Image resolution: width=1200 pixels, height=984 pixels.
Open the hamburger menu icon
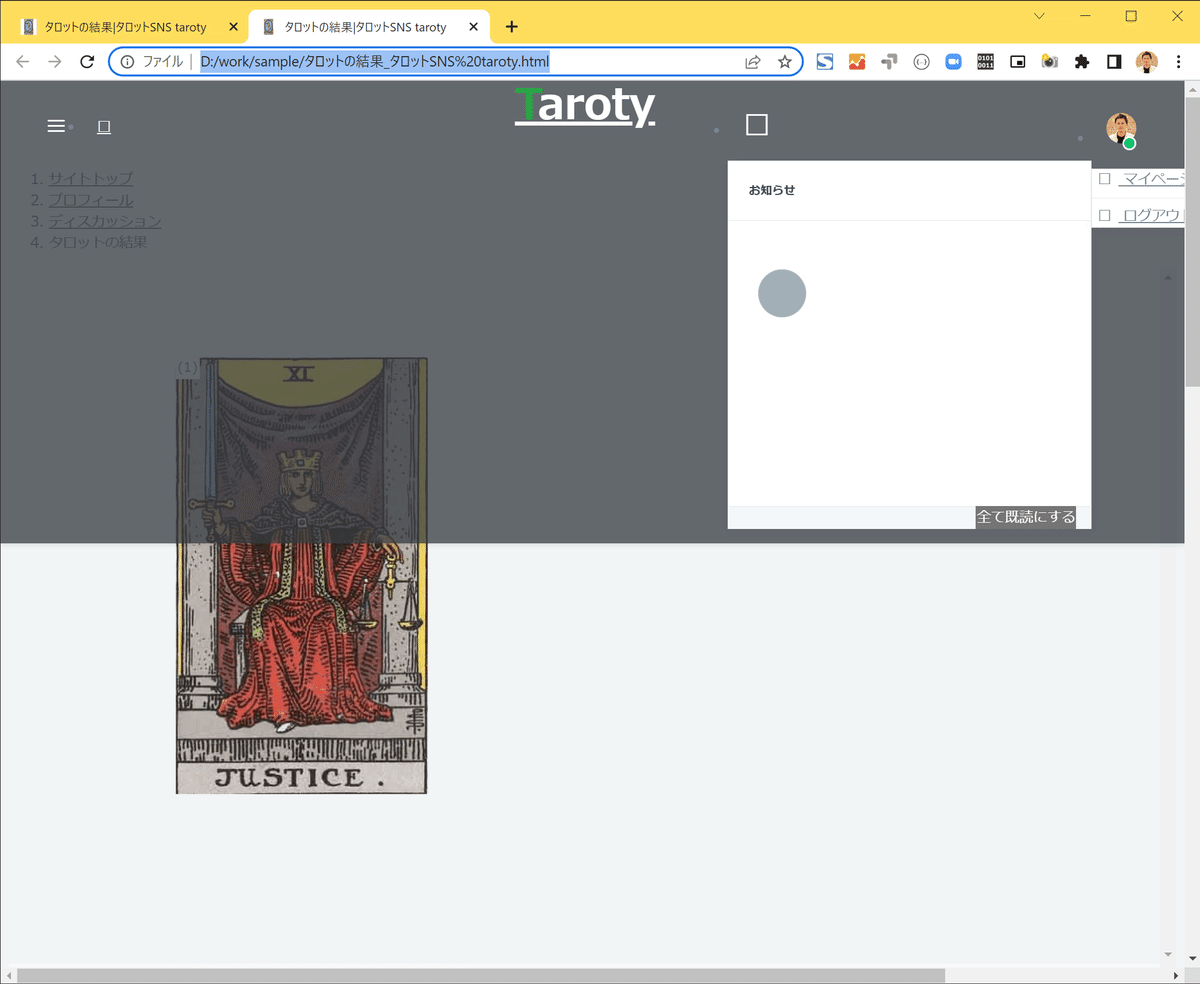coord(56,126)
